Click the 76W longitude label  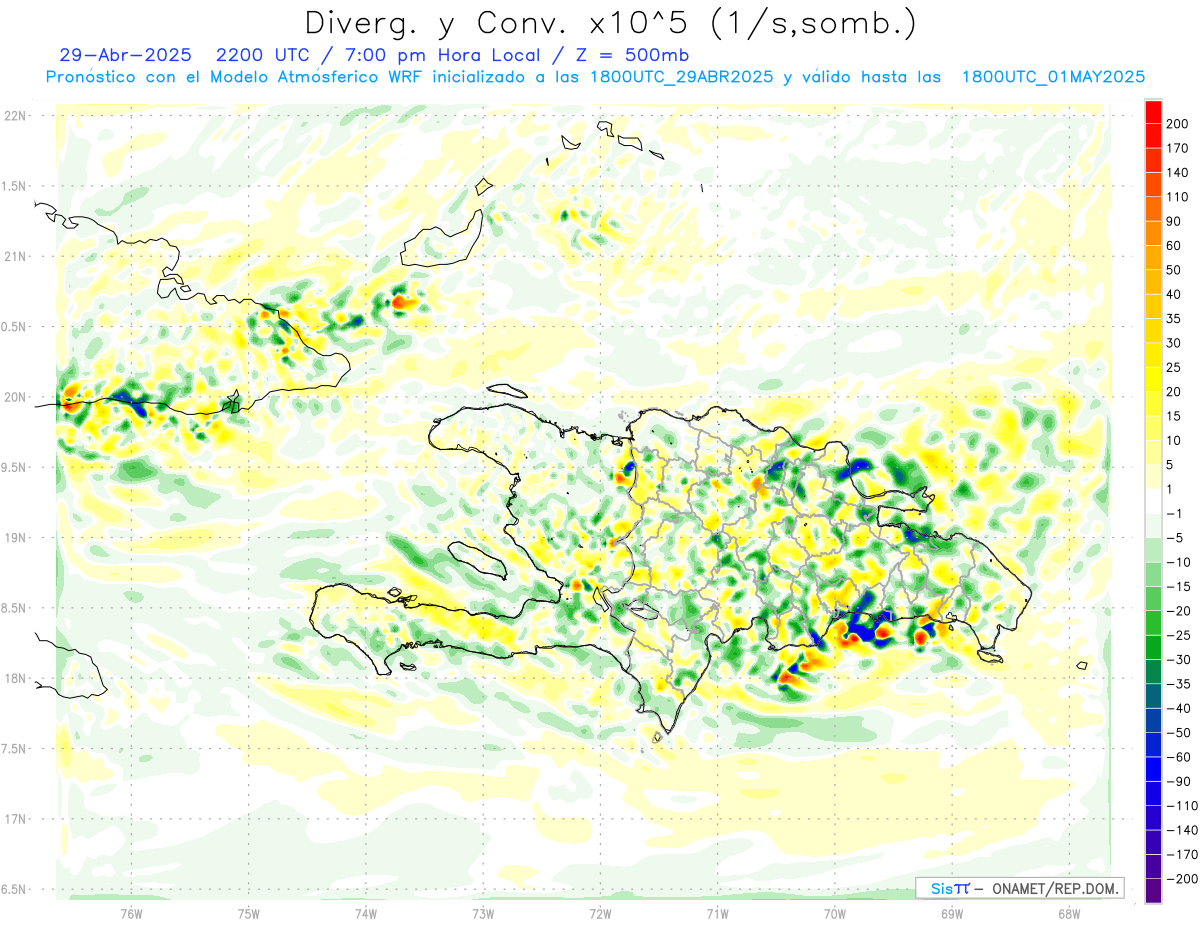pos(131,913)
